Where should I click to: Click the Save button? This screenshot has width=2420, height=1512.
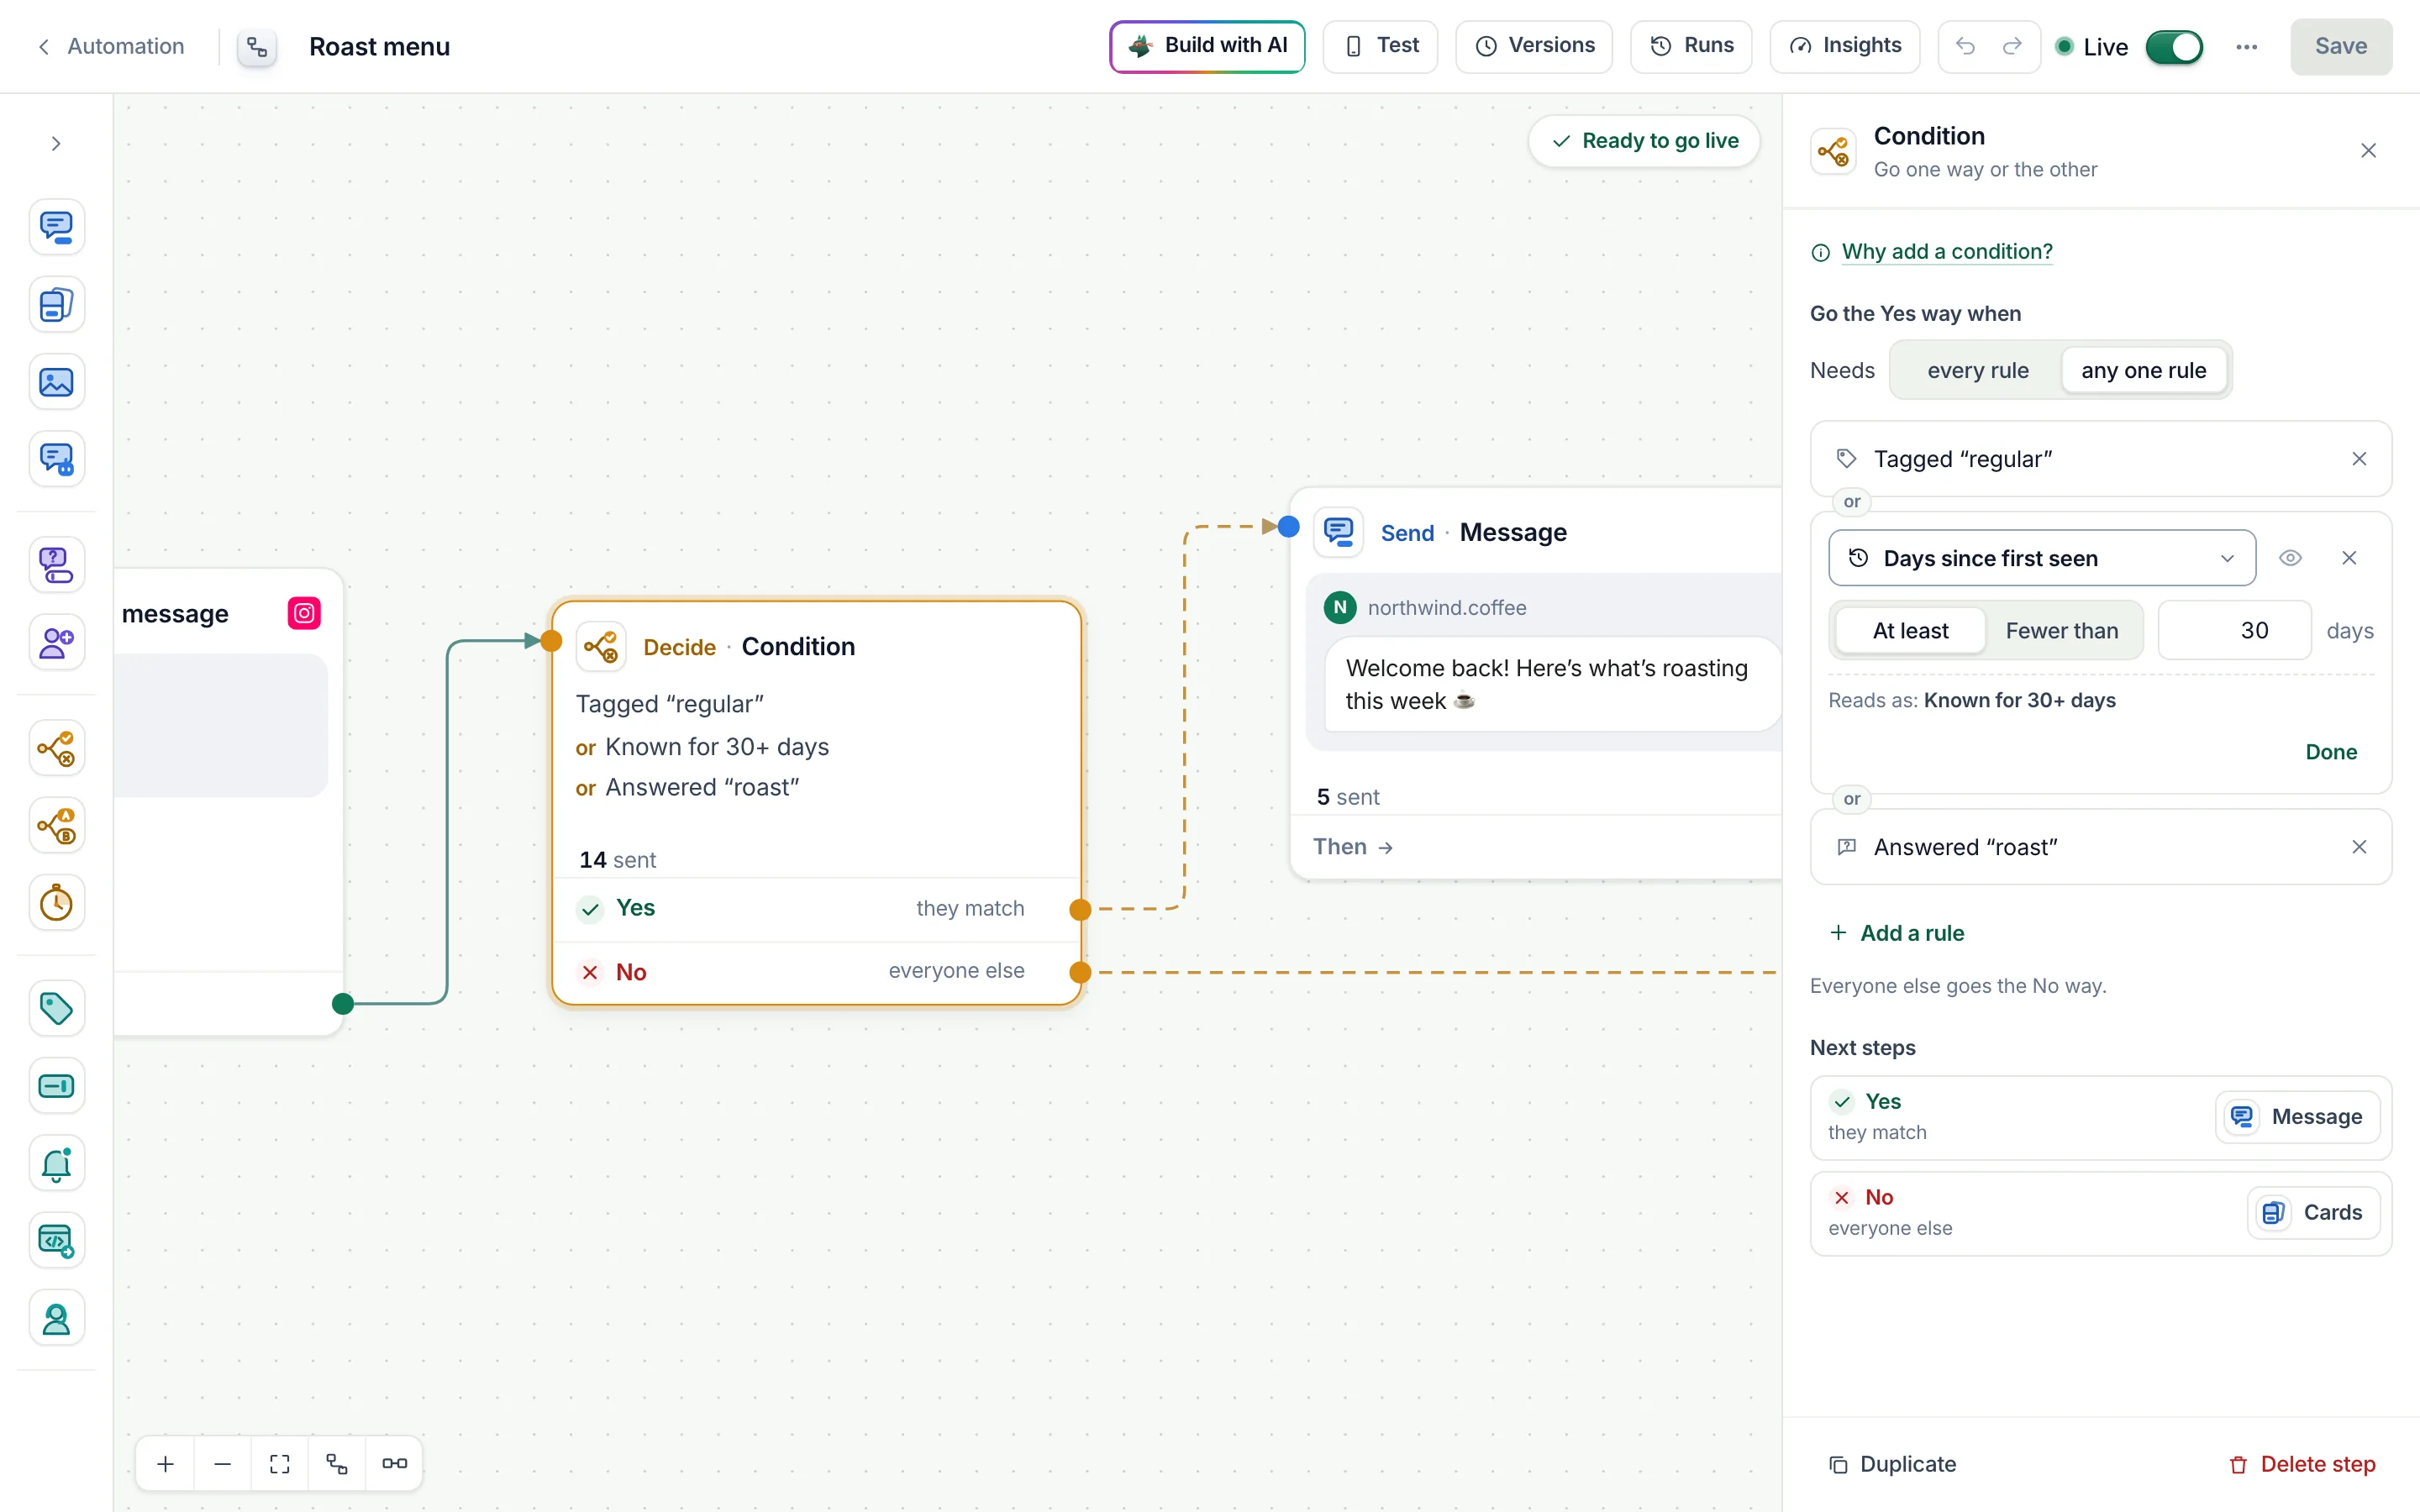click(2341, 46)
